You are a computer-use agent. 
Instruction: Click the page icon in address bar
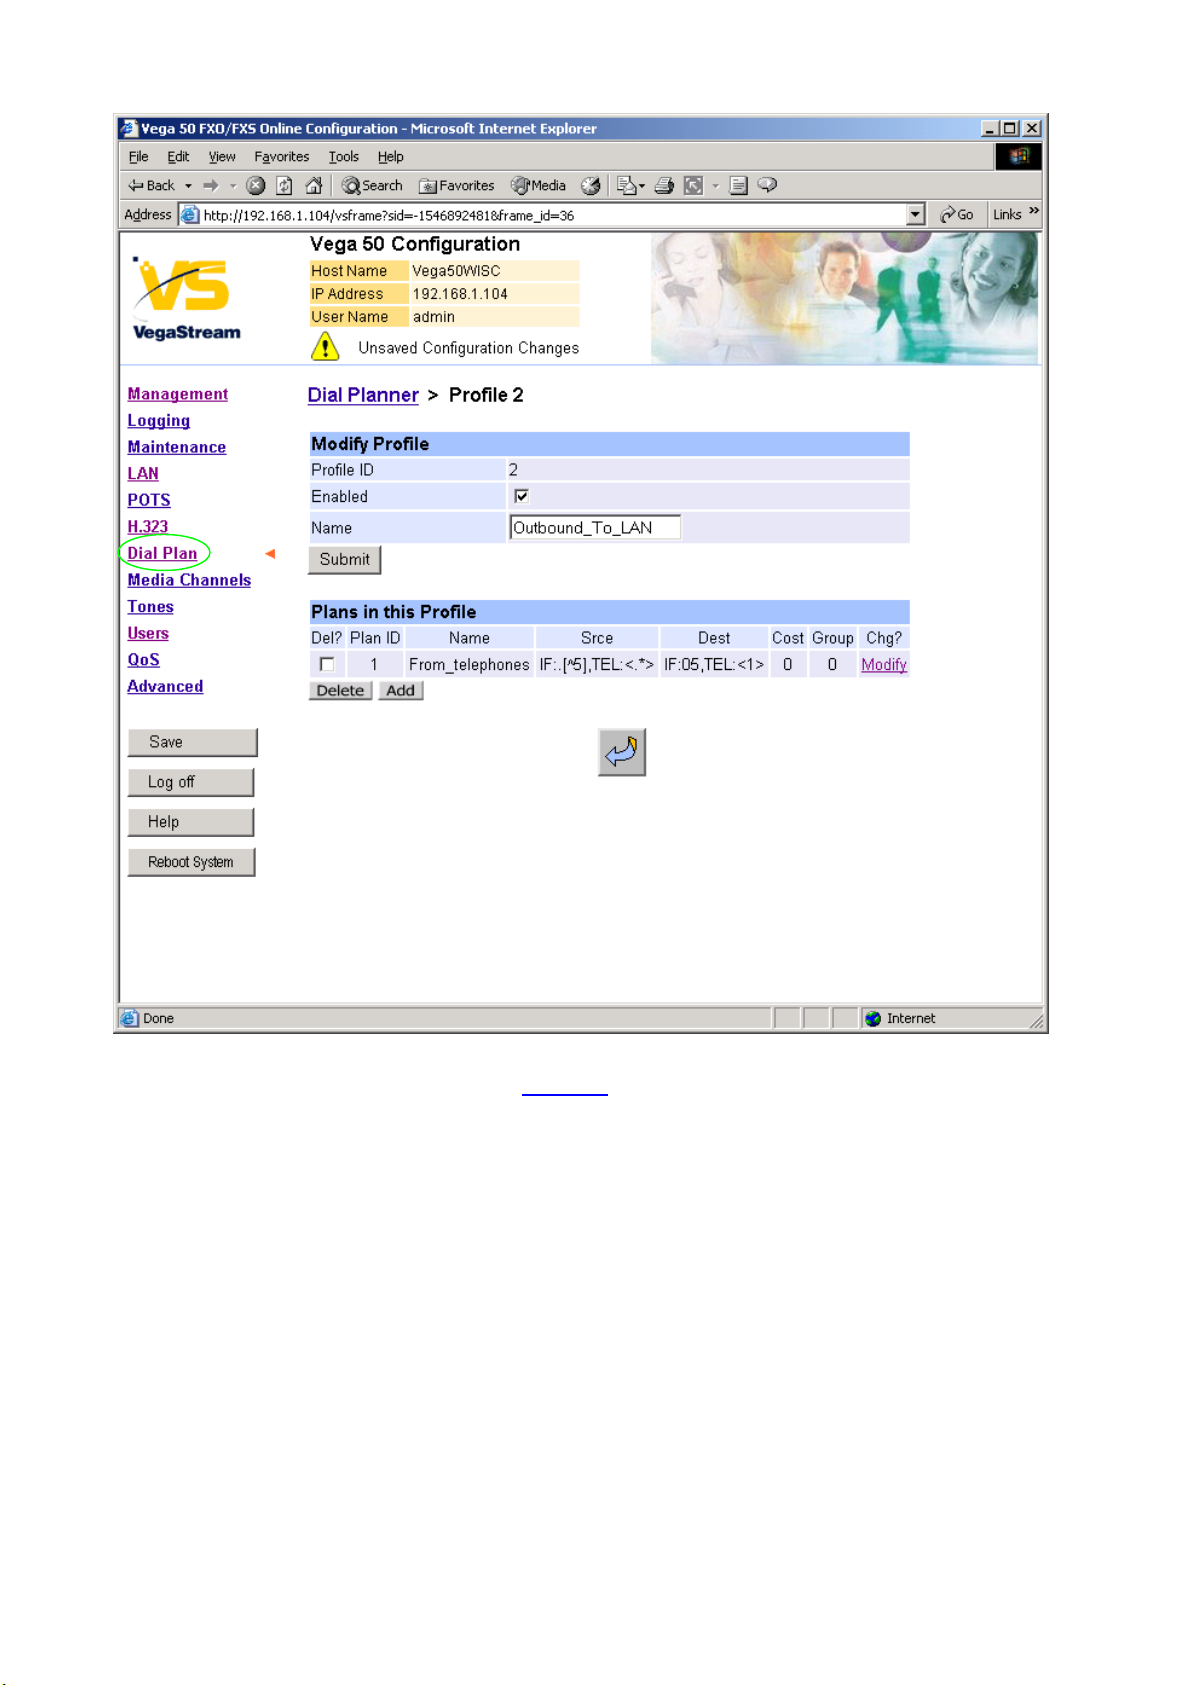(x=190, y=214)
